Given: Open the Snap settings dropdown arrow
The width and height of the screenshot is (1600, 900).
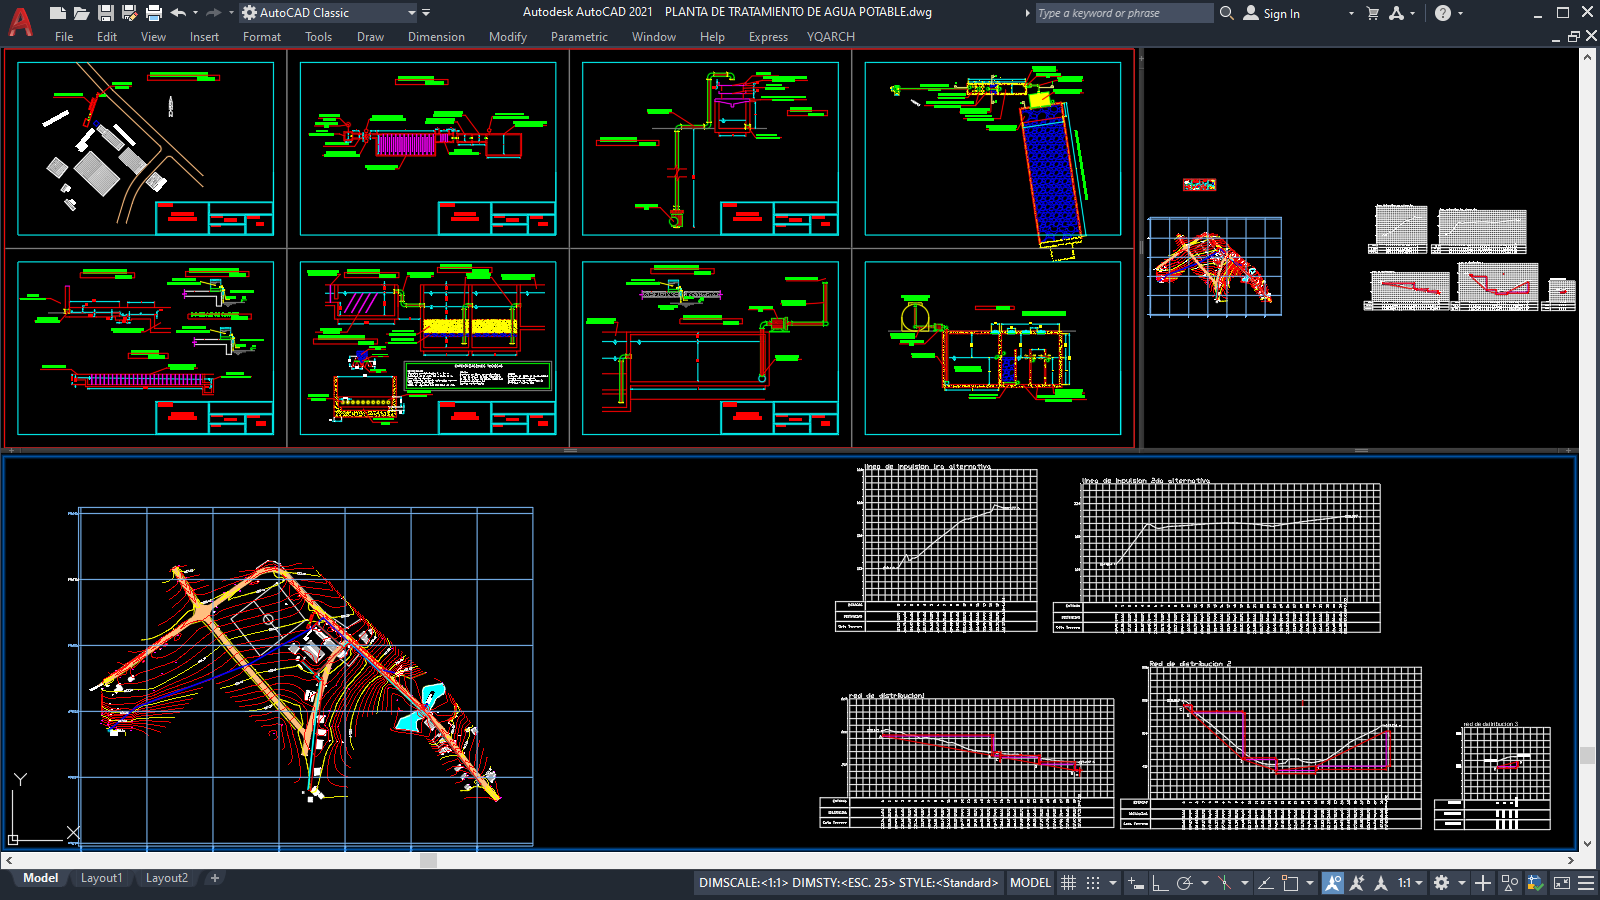Looking at the screenshot, I should pos(1113,883).
